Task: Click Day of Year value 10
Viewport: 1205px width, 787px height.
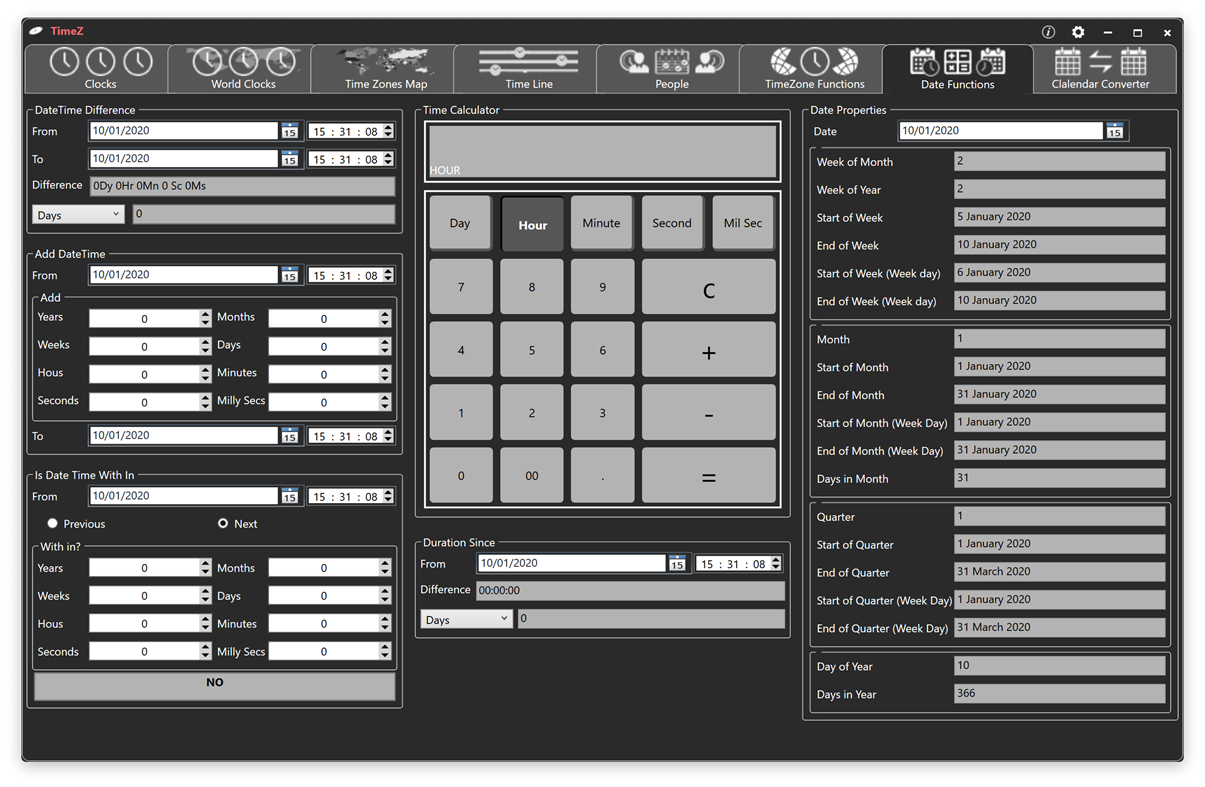Action: 1060,666
